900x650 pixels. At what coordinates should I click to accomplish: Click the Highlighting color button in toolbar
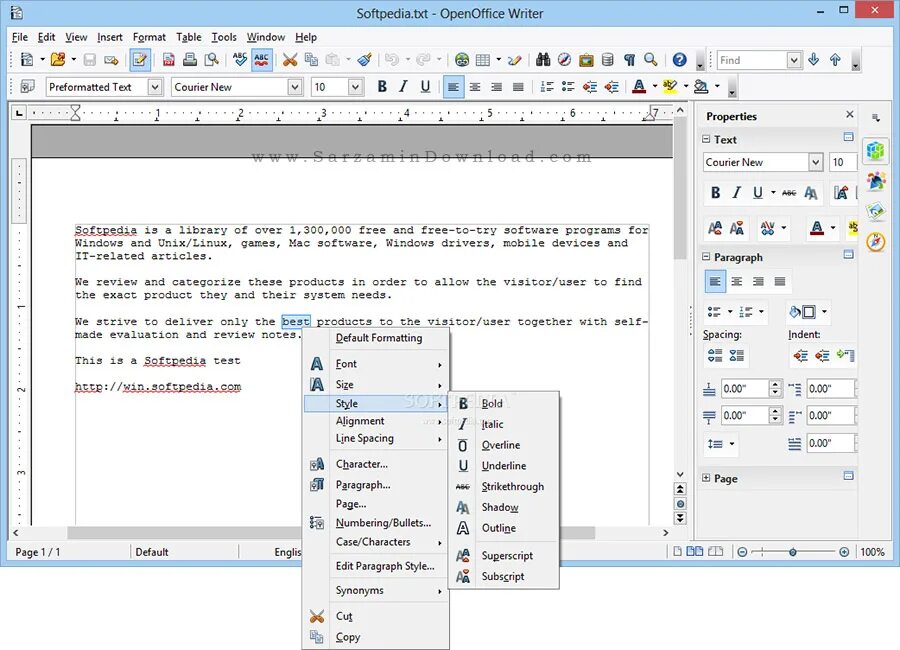(x=670, y=87)
